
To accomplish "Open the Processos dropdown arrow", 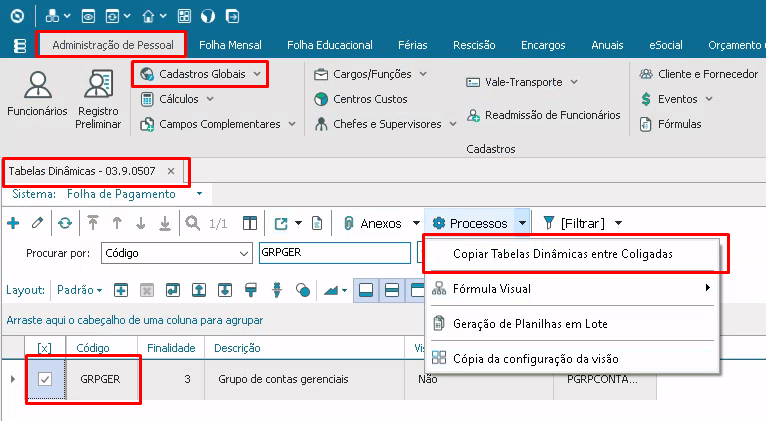I will click(x=522, y=223).
